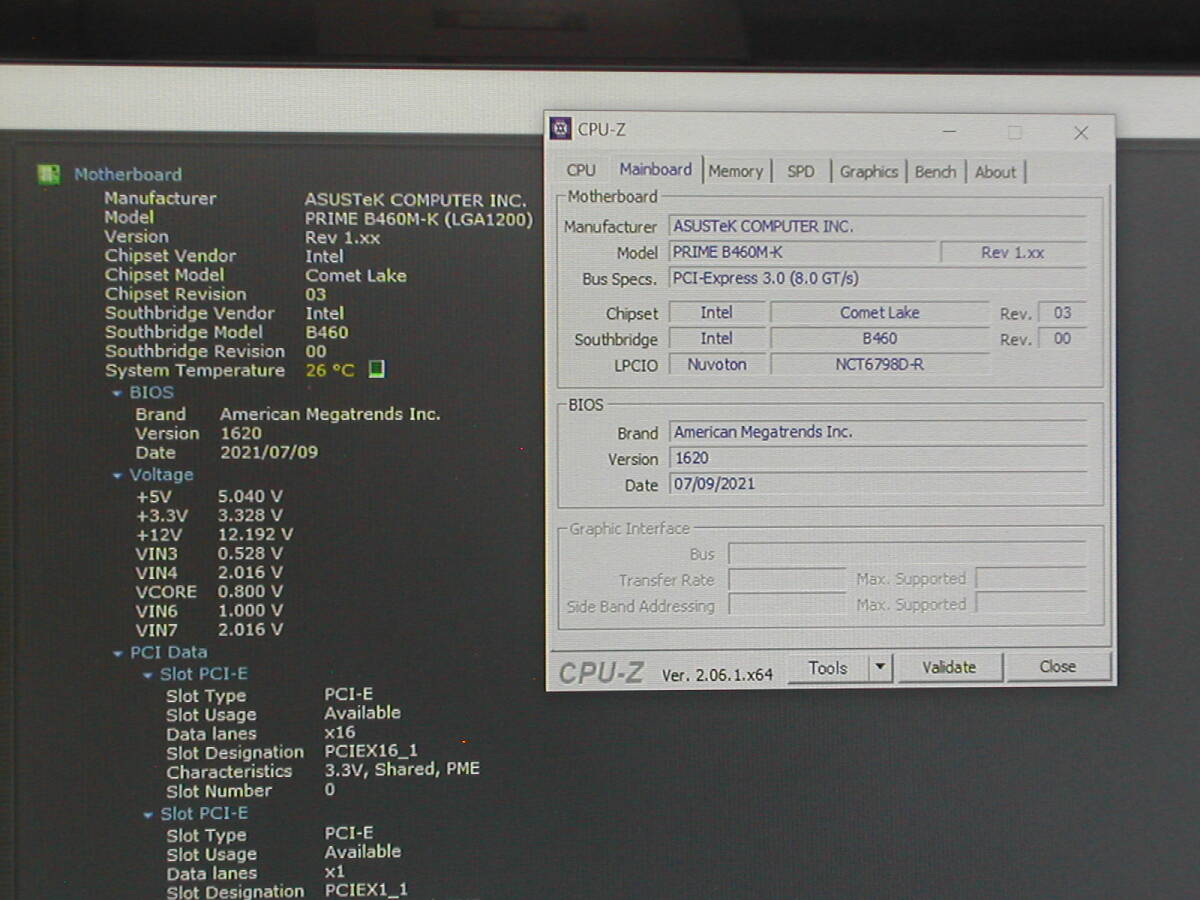Click the Chipset Rev. 03 field in CPU-Z

coord(1062,313)
